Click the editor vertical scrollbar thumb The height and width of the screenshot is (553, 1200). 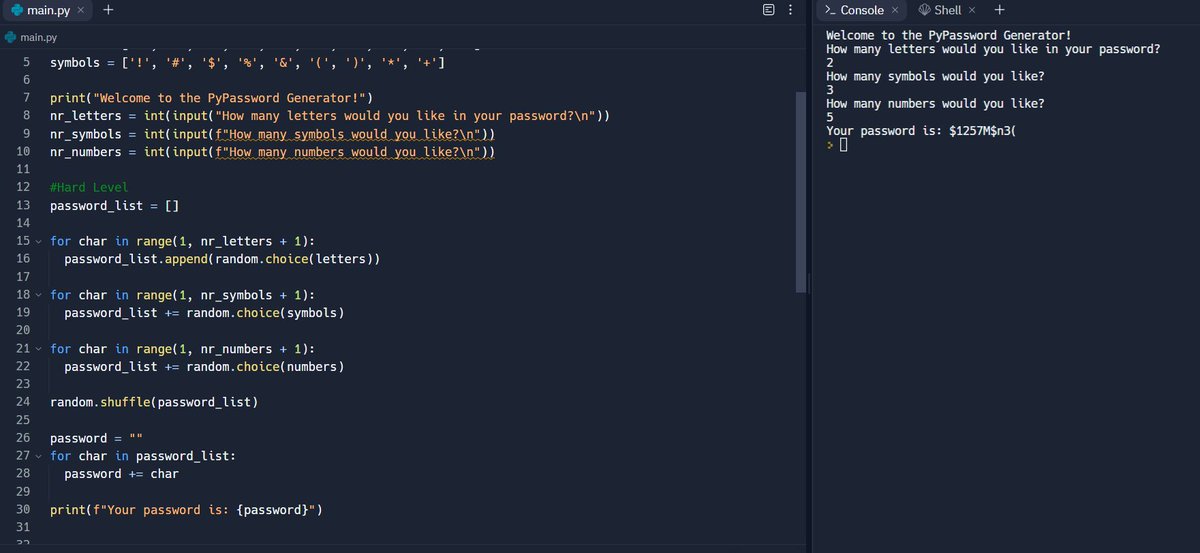point(799,191)
